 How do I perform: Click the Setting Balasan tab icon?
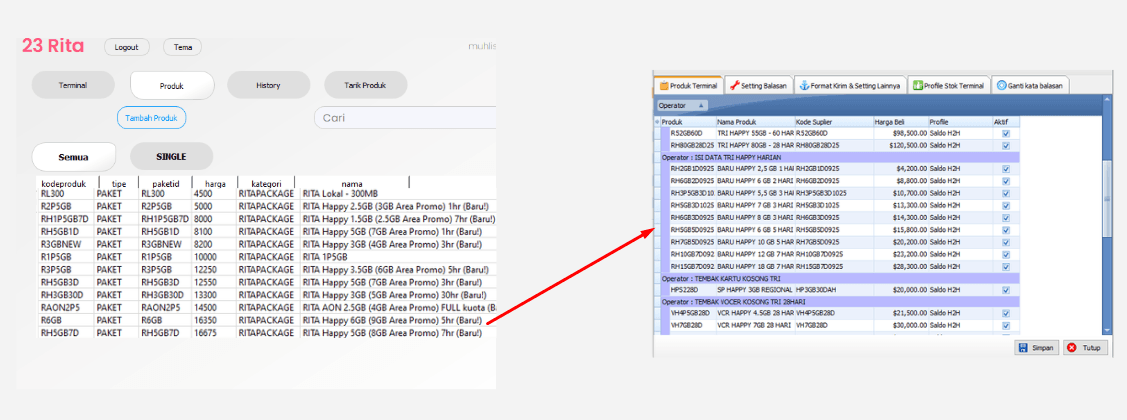[734, 86]
